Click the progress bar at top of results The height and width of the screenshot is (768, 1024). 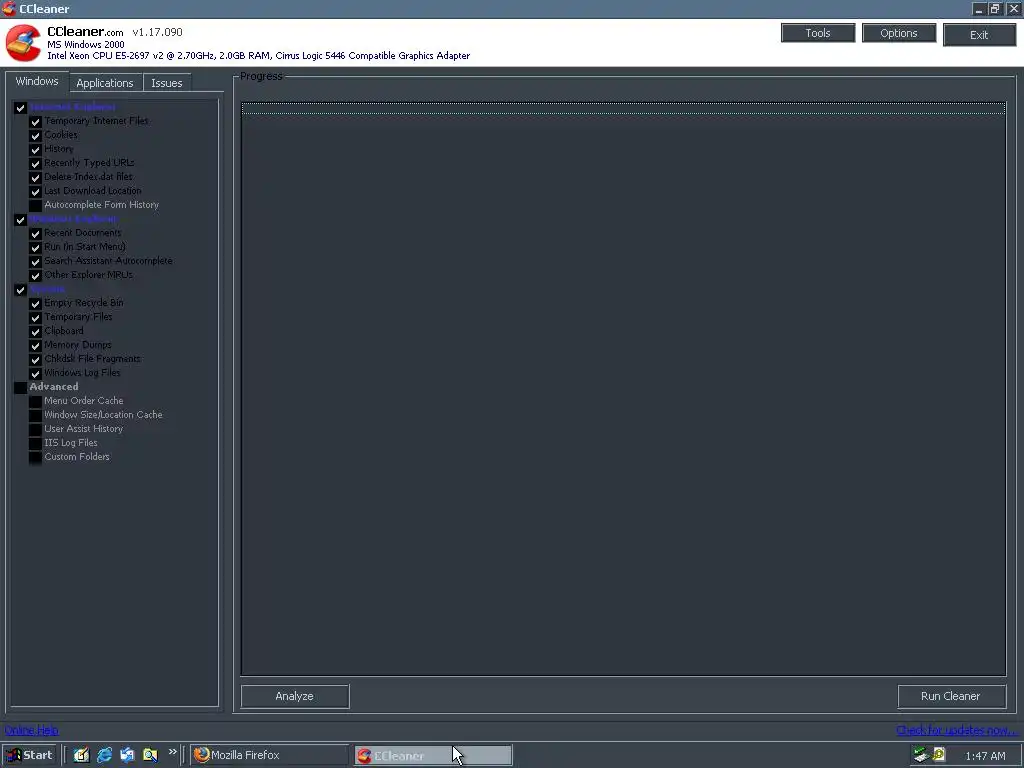[623, 108]
